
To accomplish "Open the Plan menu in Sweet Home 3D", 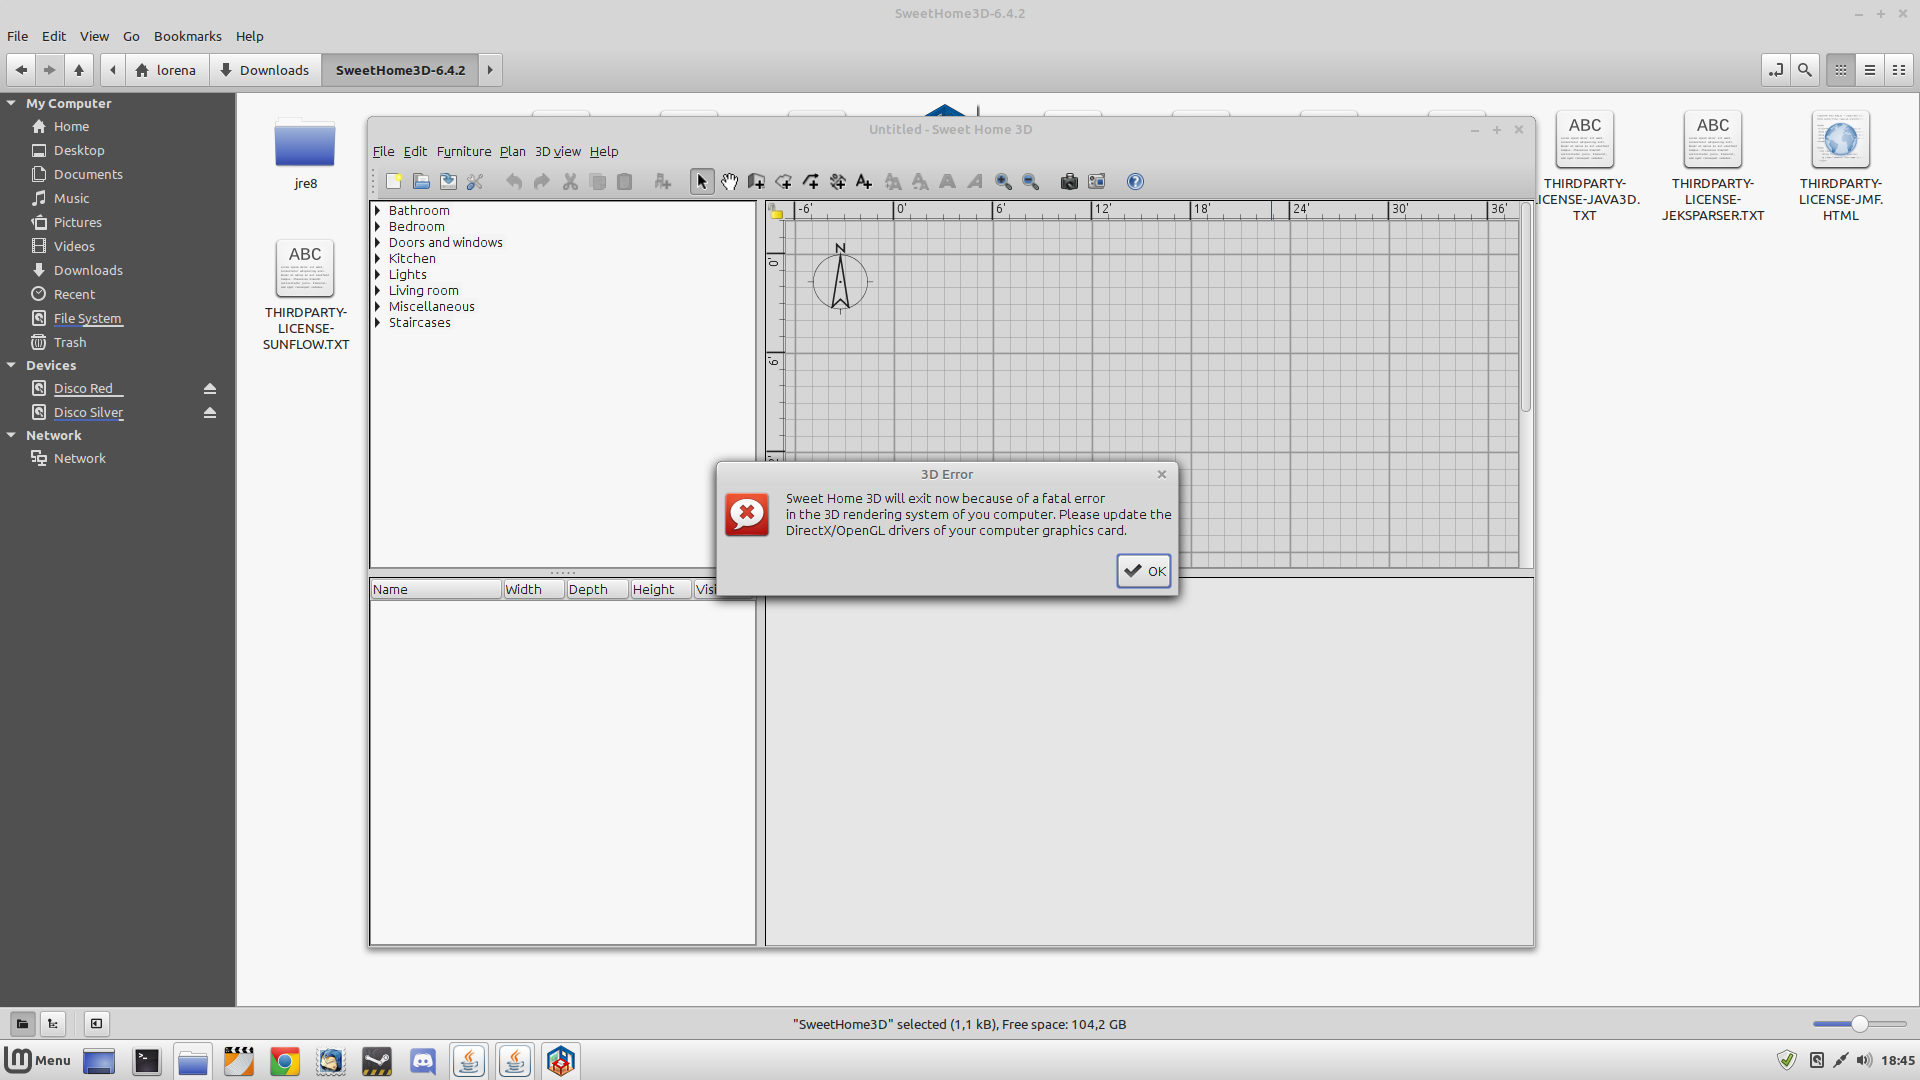I will coord(512,151).
